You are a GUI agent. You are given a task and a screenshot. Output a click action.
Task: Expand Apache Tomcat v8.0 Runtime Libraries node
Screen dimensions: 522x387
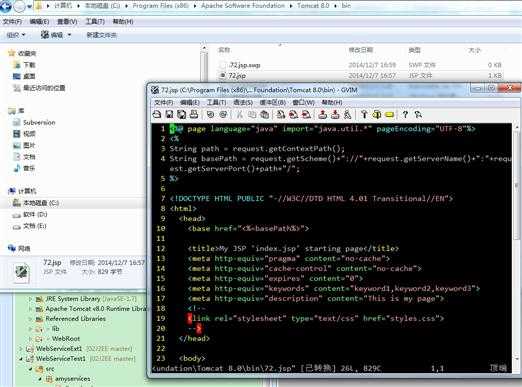pyautogui.click(x=31, y=309)
